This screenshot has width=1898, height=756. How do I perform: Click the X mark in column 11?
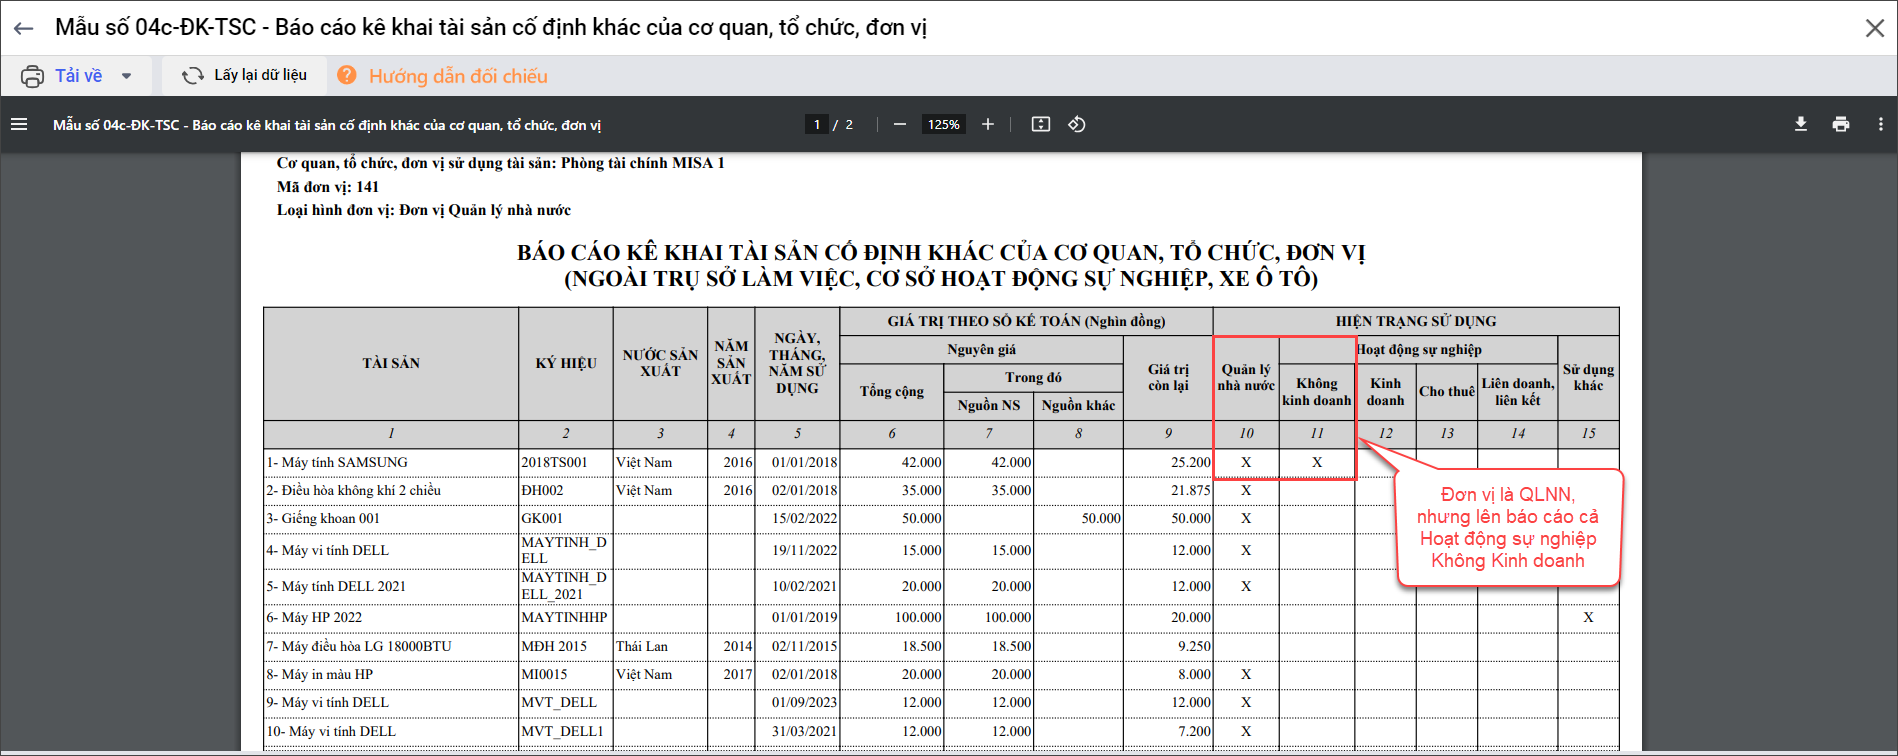click(1317, 462)
